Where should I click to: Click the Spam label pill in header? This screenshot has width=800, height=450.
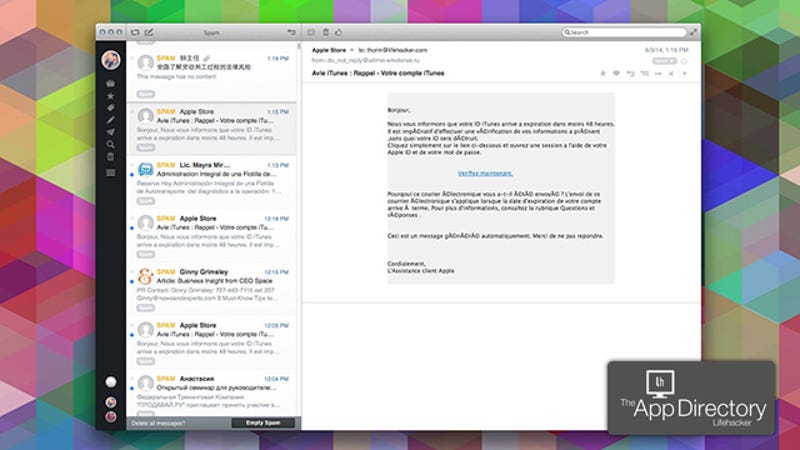664,61
